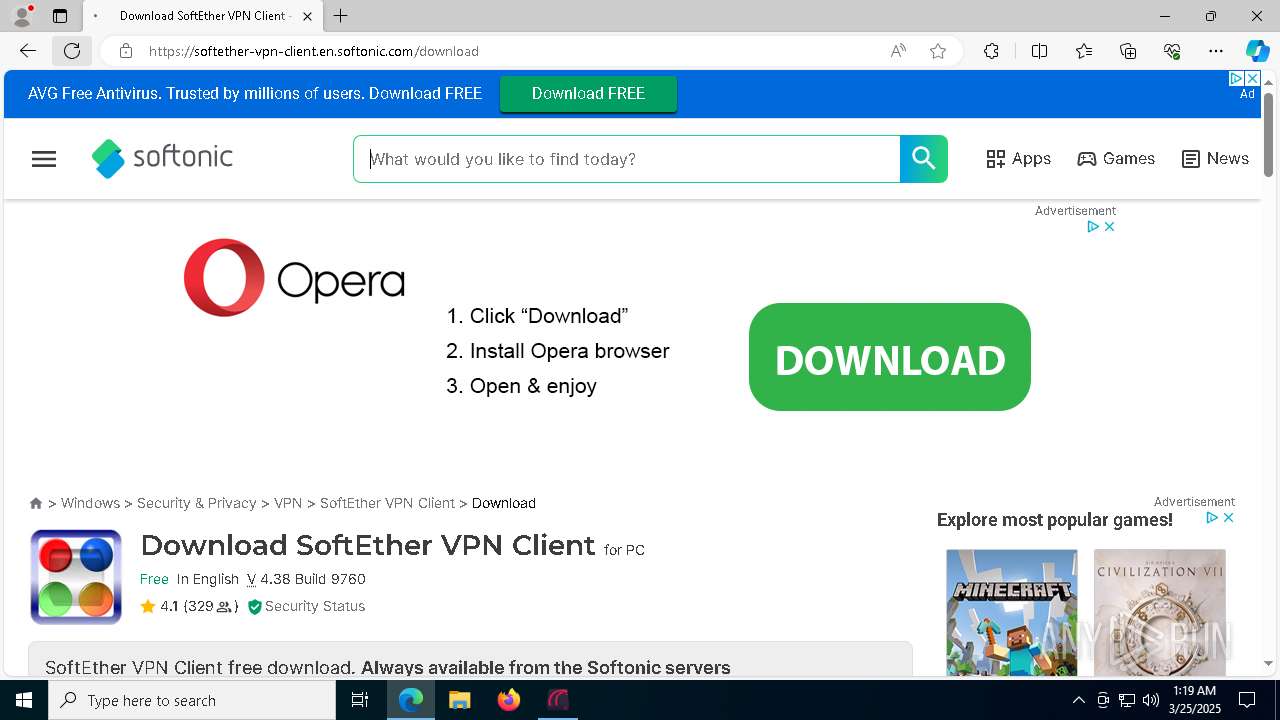Open the notification center icon

1247,700
